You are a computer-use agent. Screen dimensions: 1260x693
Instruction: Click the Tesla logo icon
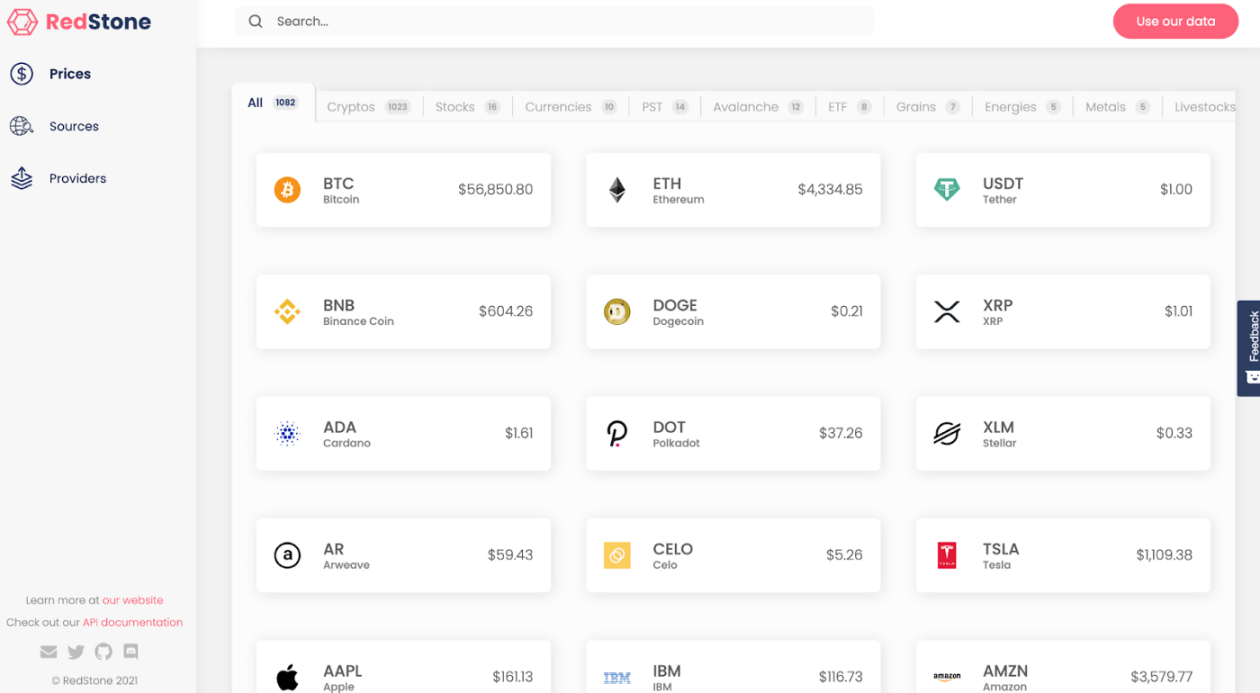946,555
